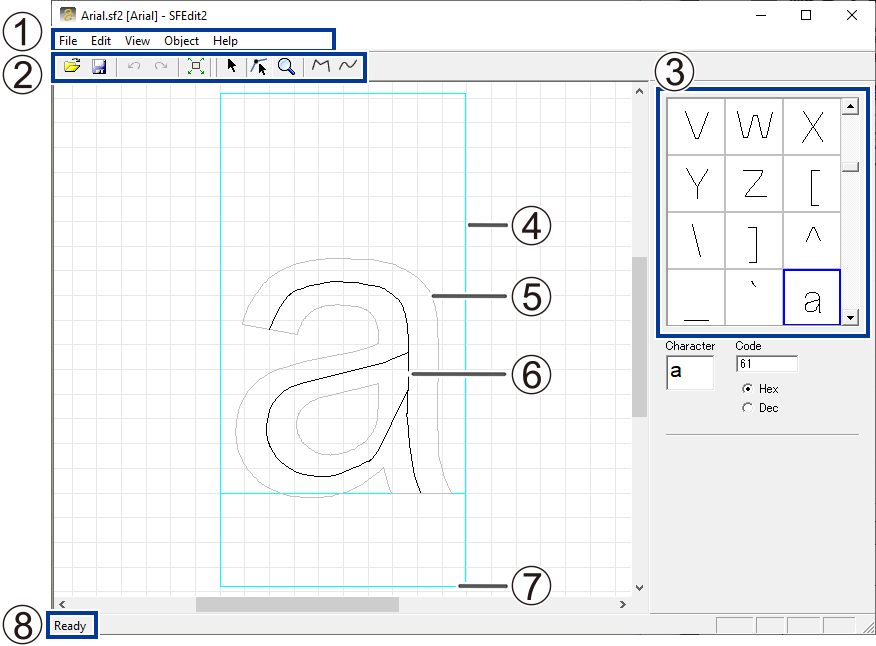Save the font with the floppy disk icon
The image size is (876, 646).
click(x=99, y=66)
